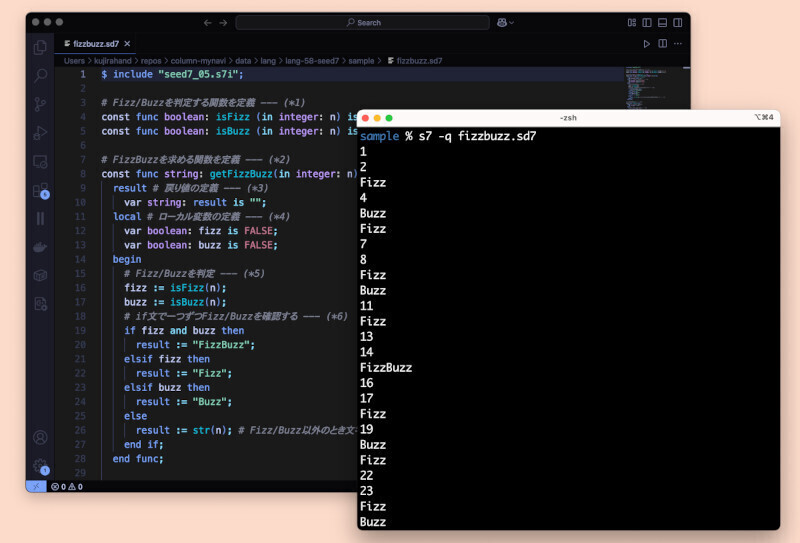Open the Manage gear icon

pyautogui.click(x=40, y=466)
